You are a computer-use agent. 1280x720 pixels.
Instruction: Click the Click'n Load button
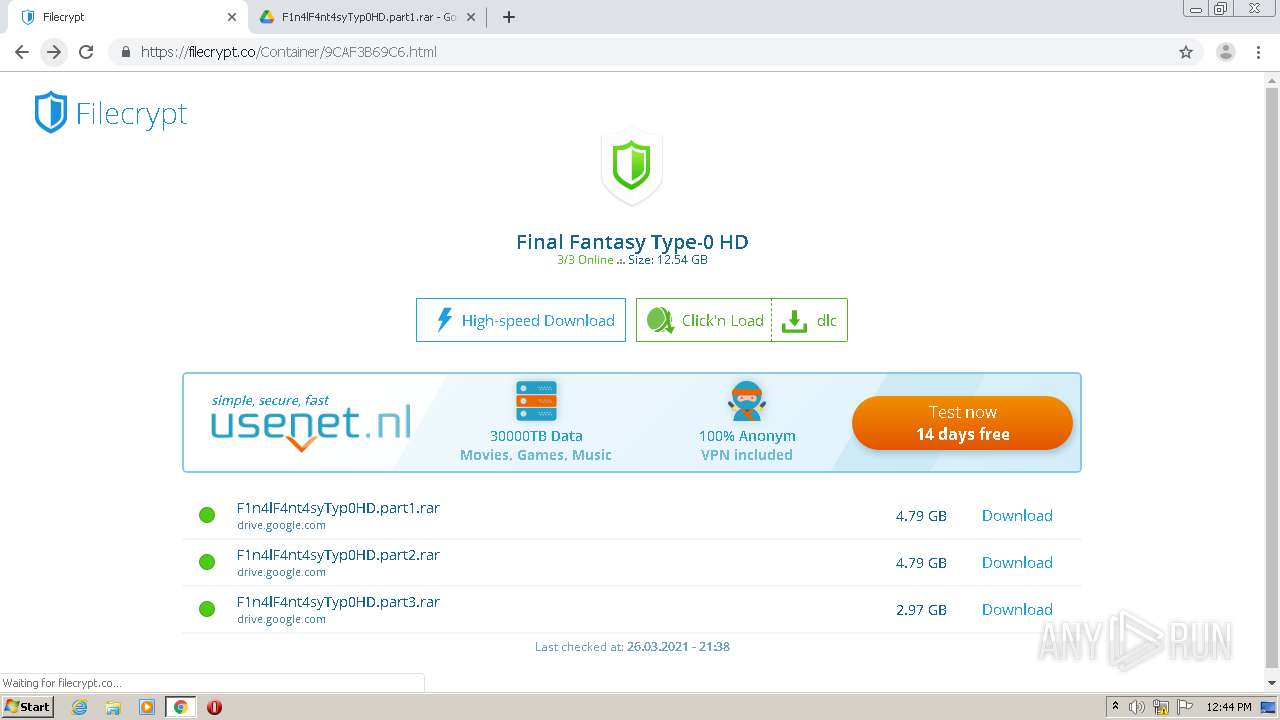[704, 320]
